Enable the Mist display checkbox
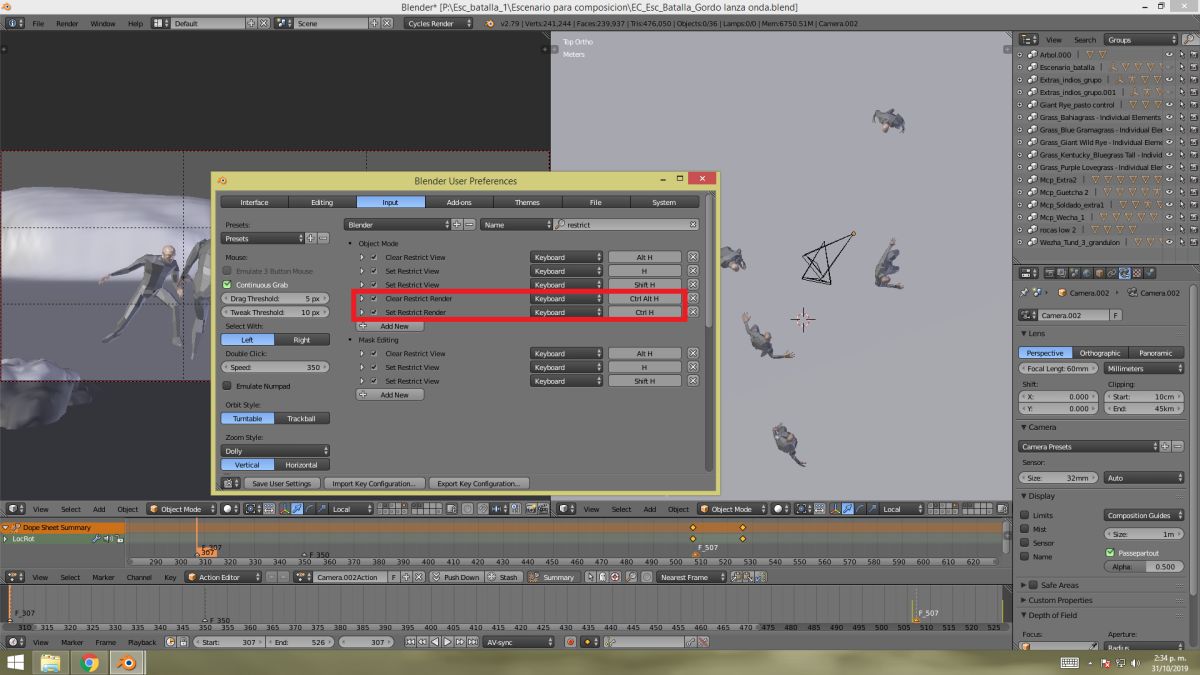 click(1025, 529)
